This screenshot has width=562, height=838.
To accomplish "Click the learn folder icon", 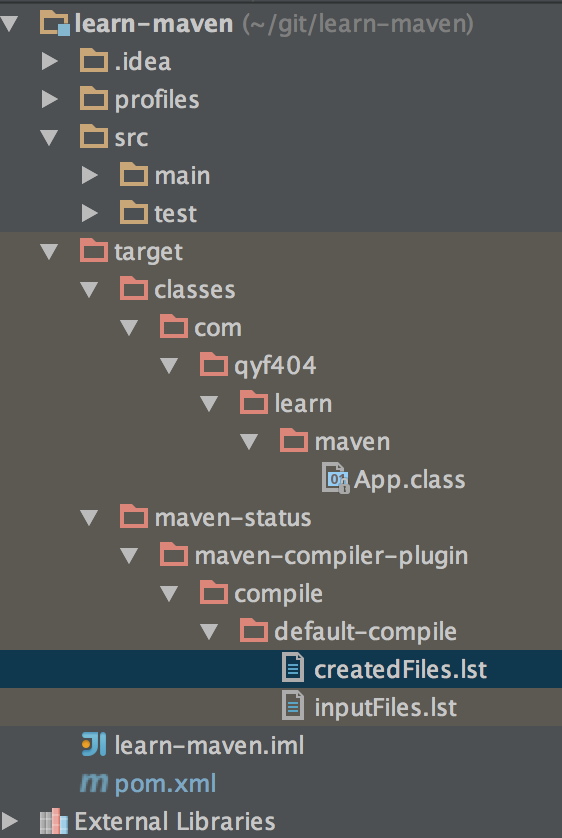I will point(254,402).
